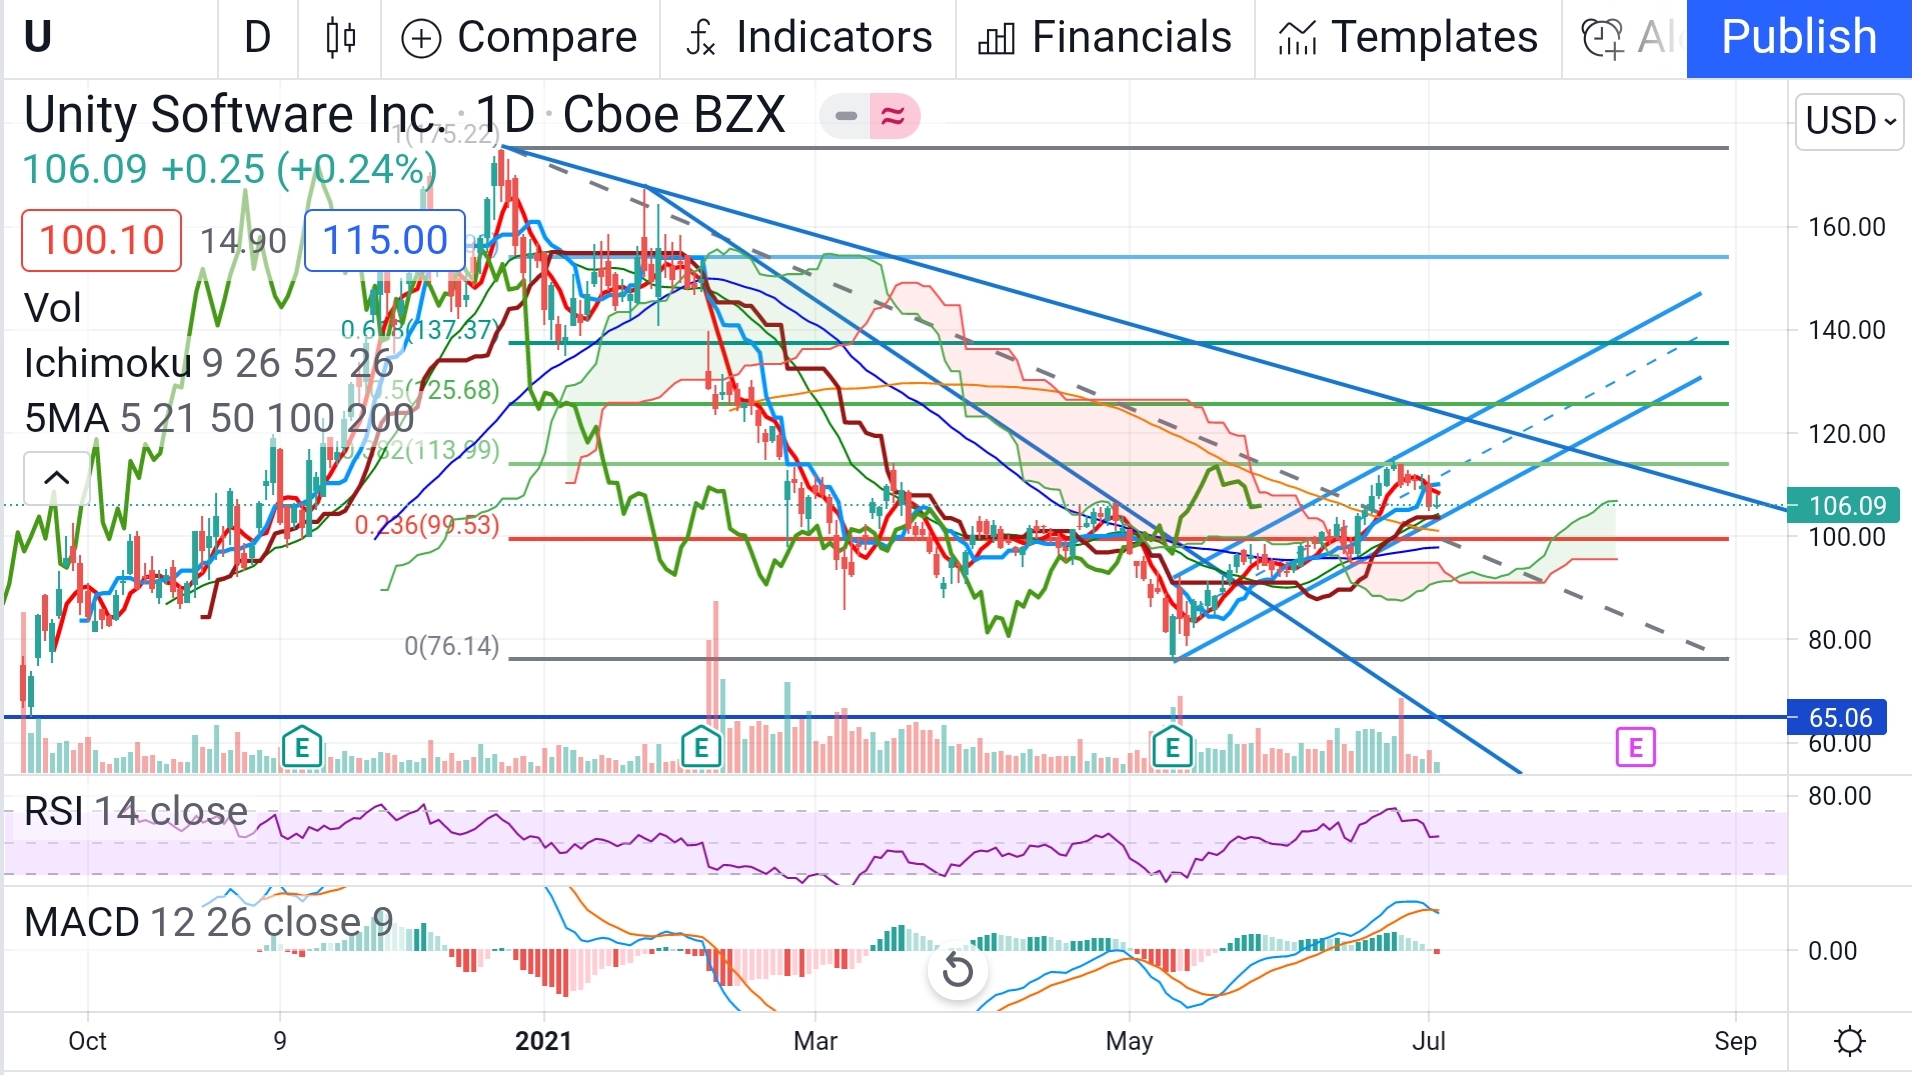
Task: Reset the chart view with the circular arrow
Action: click(x=958, y=970)
